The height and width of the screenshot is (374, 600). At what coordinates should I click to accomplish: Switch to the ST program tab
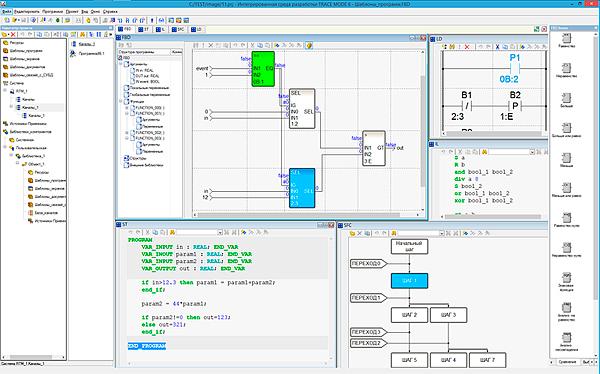coord(143,29)
